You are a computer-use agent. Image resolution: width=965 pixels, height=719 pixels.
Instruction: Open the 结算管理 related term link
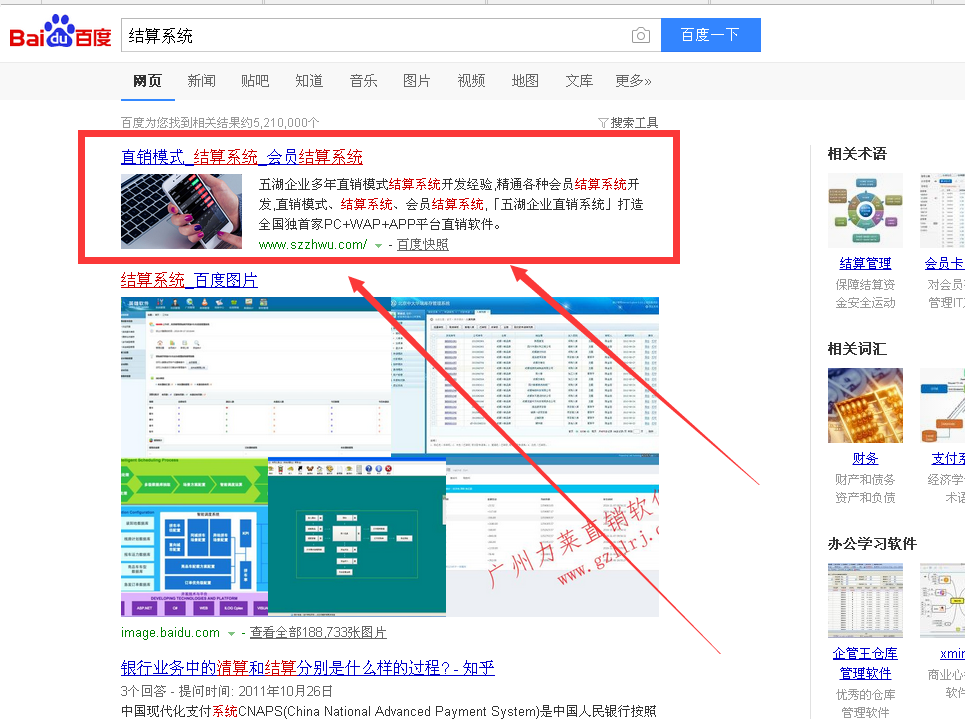click(865, 263)
